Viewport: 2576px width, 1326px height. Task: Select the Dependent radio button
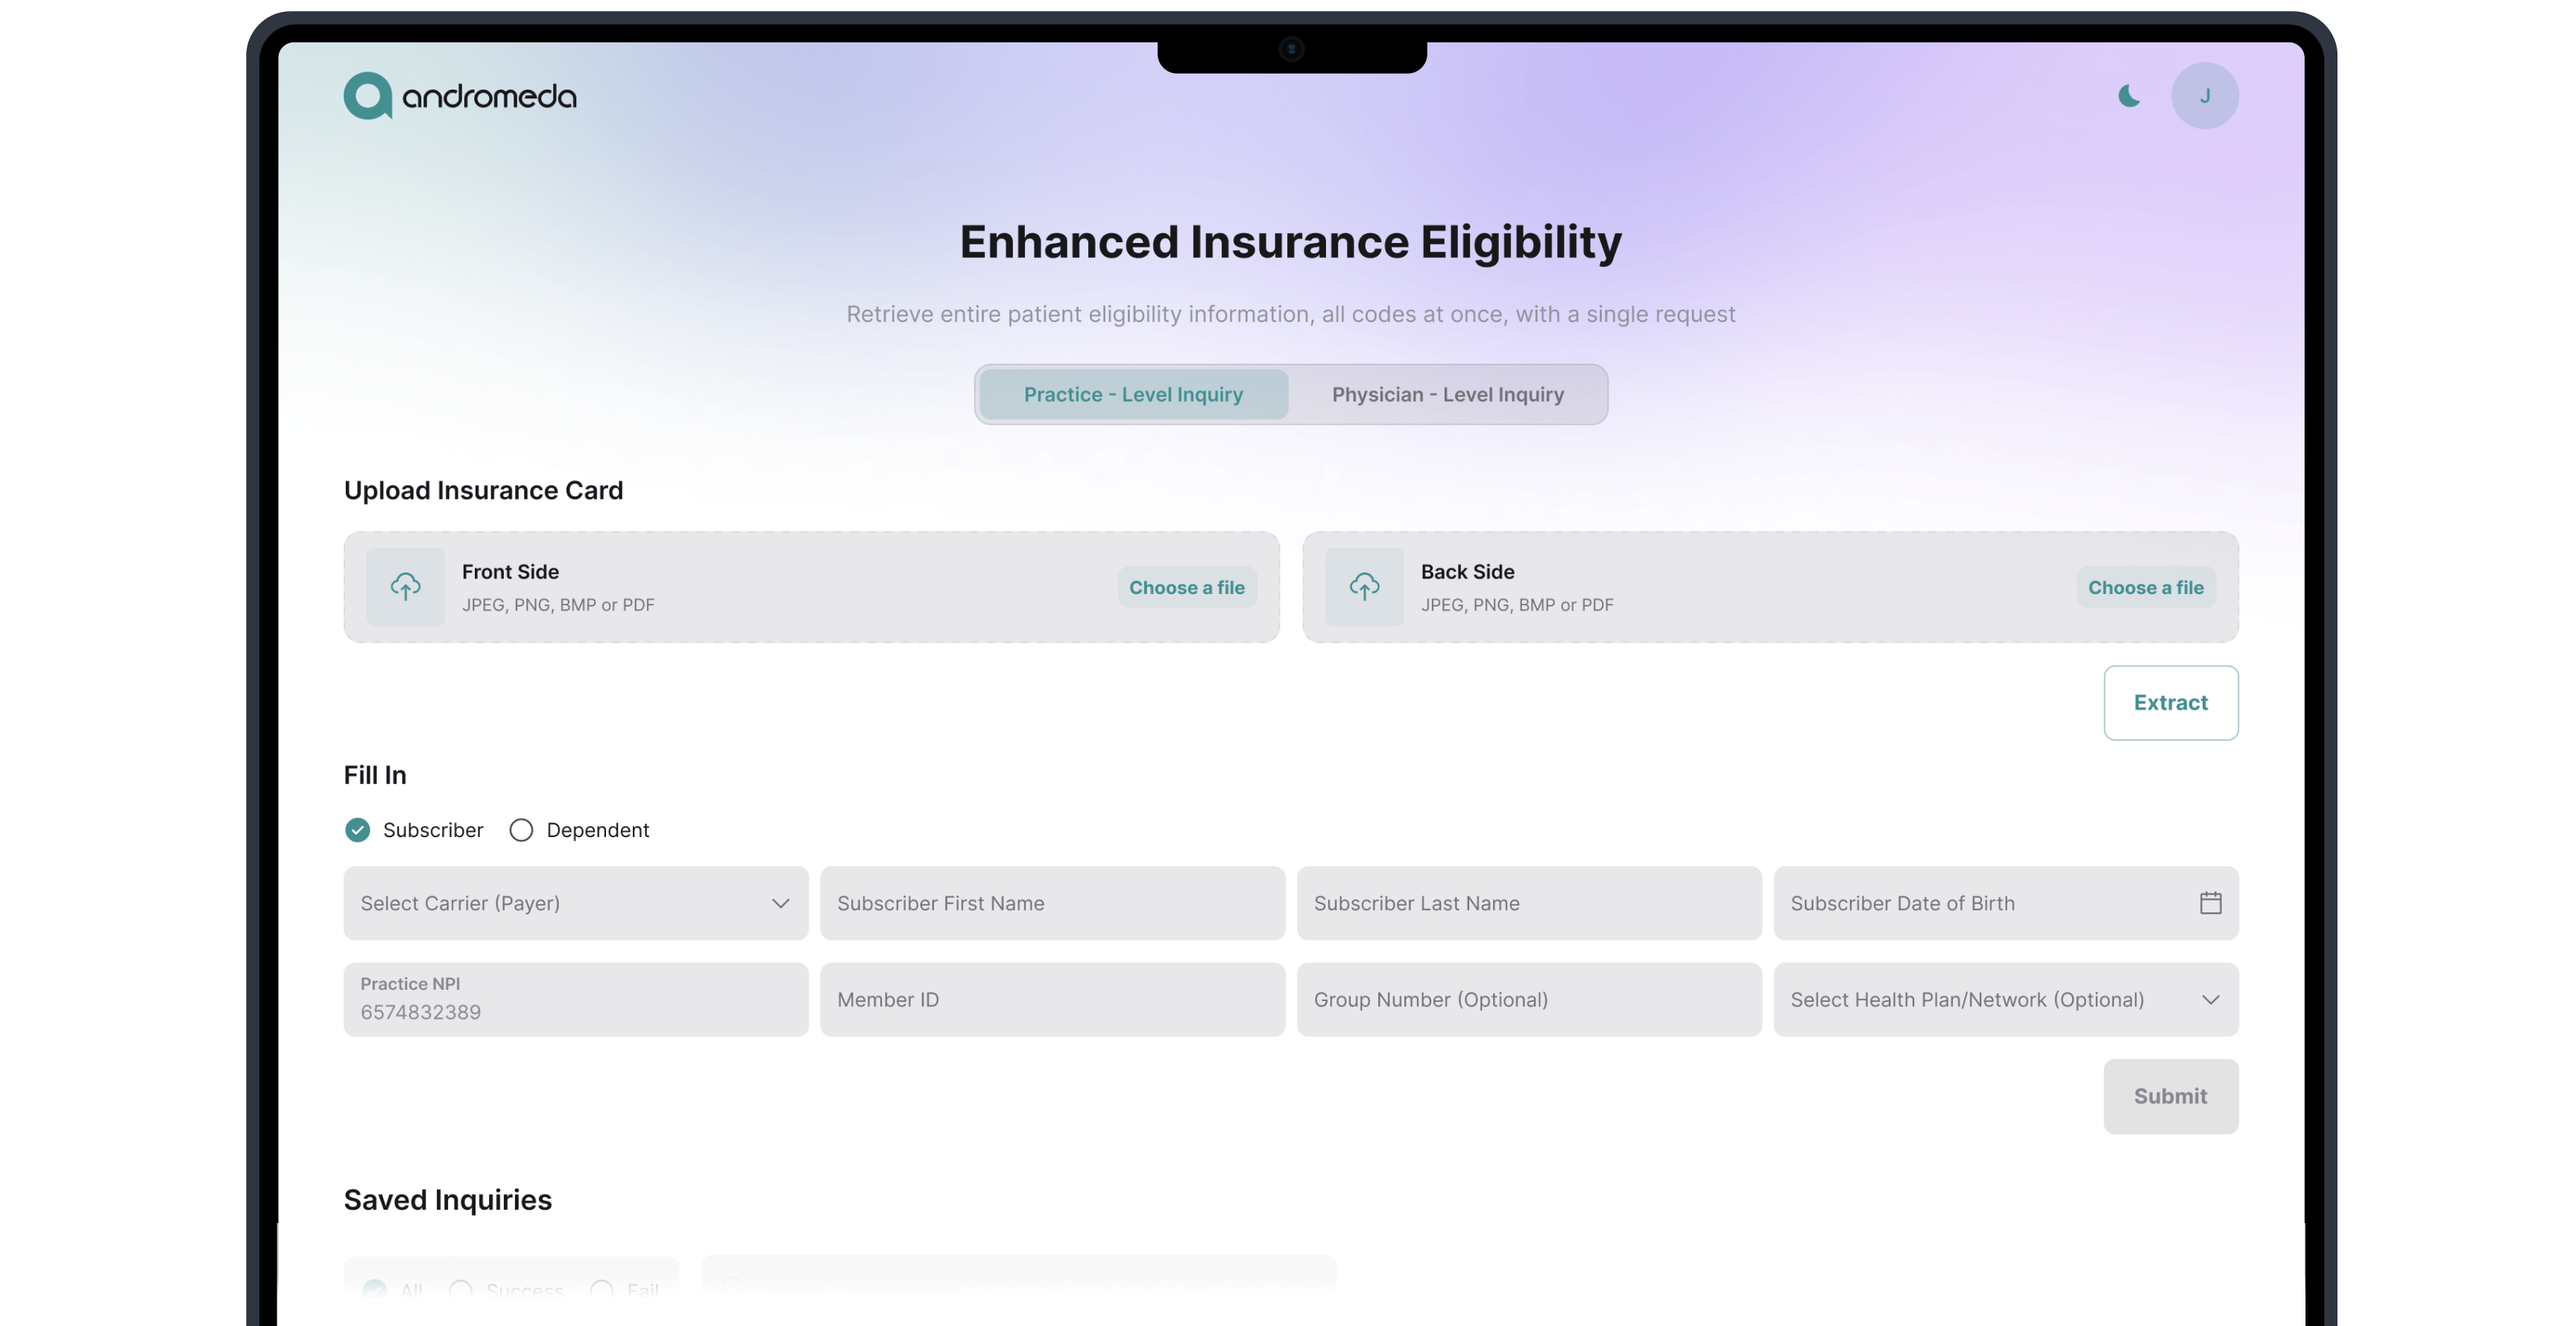pyautogui.click(x=521, y=830)
